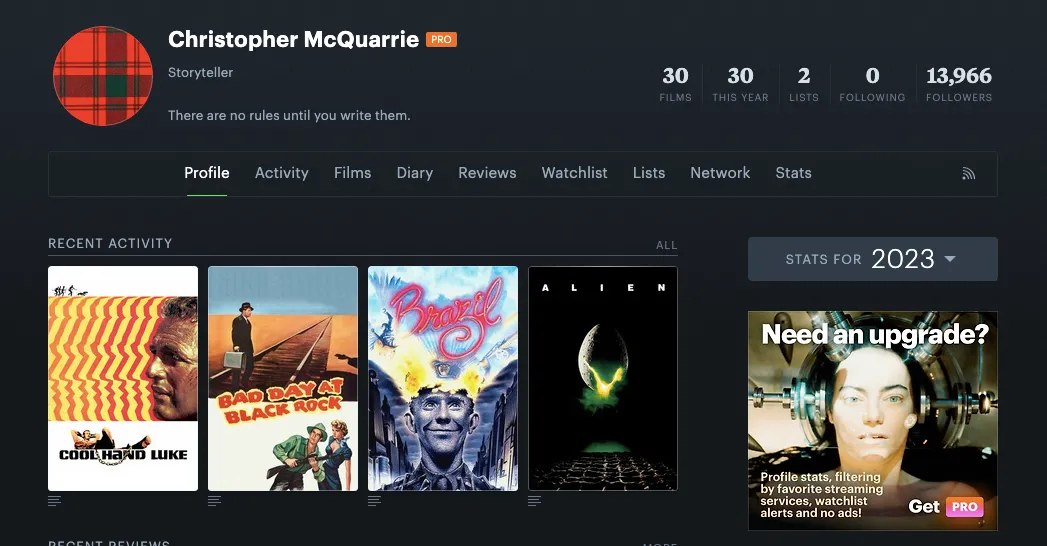Open the Lists tab
1047x546 pixels.
point(649,173)
